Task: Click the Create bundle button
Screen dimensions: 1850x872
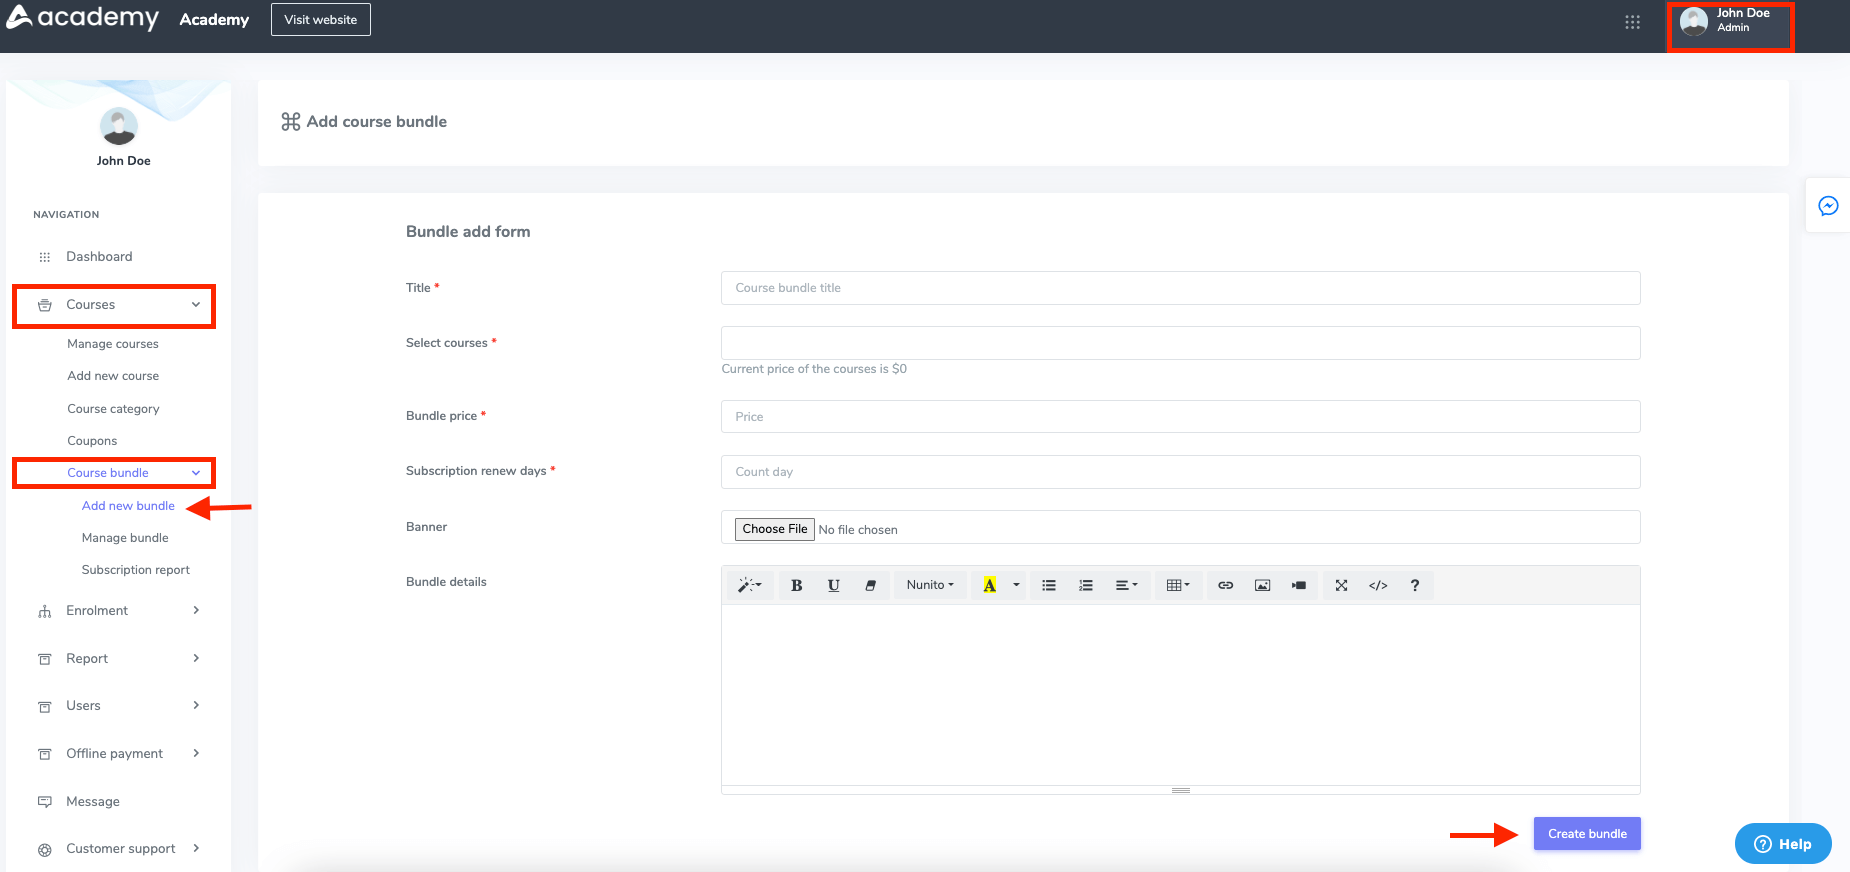Action: [1587, 834]
